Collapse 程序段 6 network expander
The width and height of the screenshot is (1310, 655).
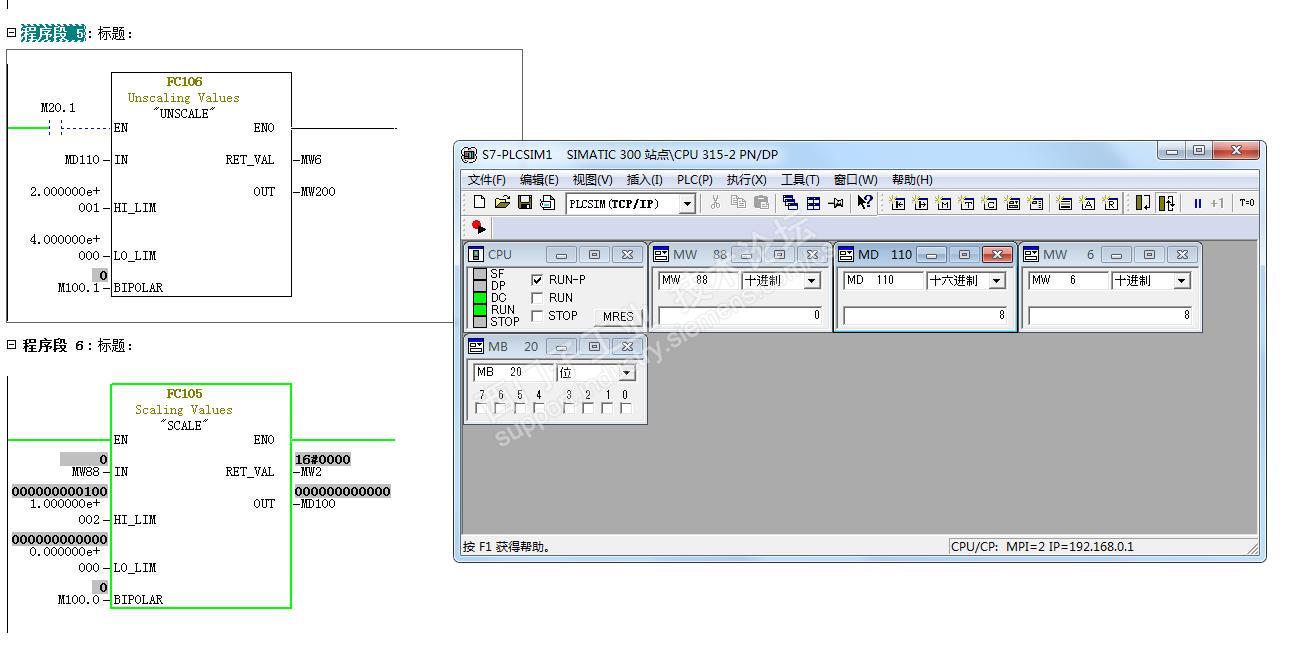[x=12, y=345]
